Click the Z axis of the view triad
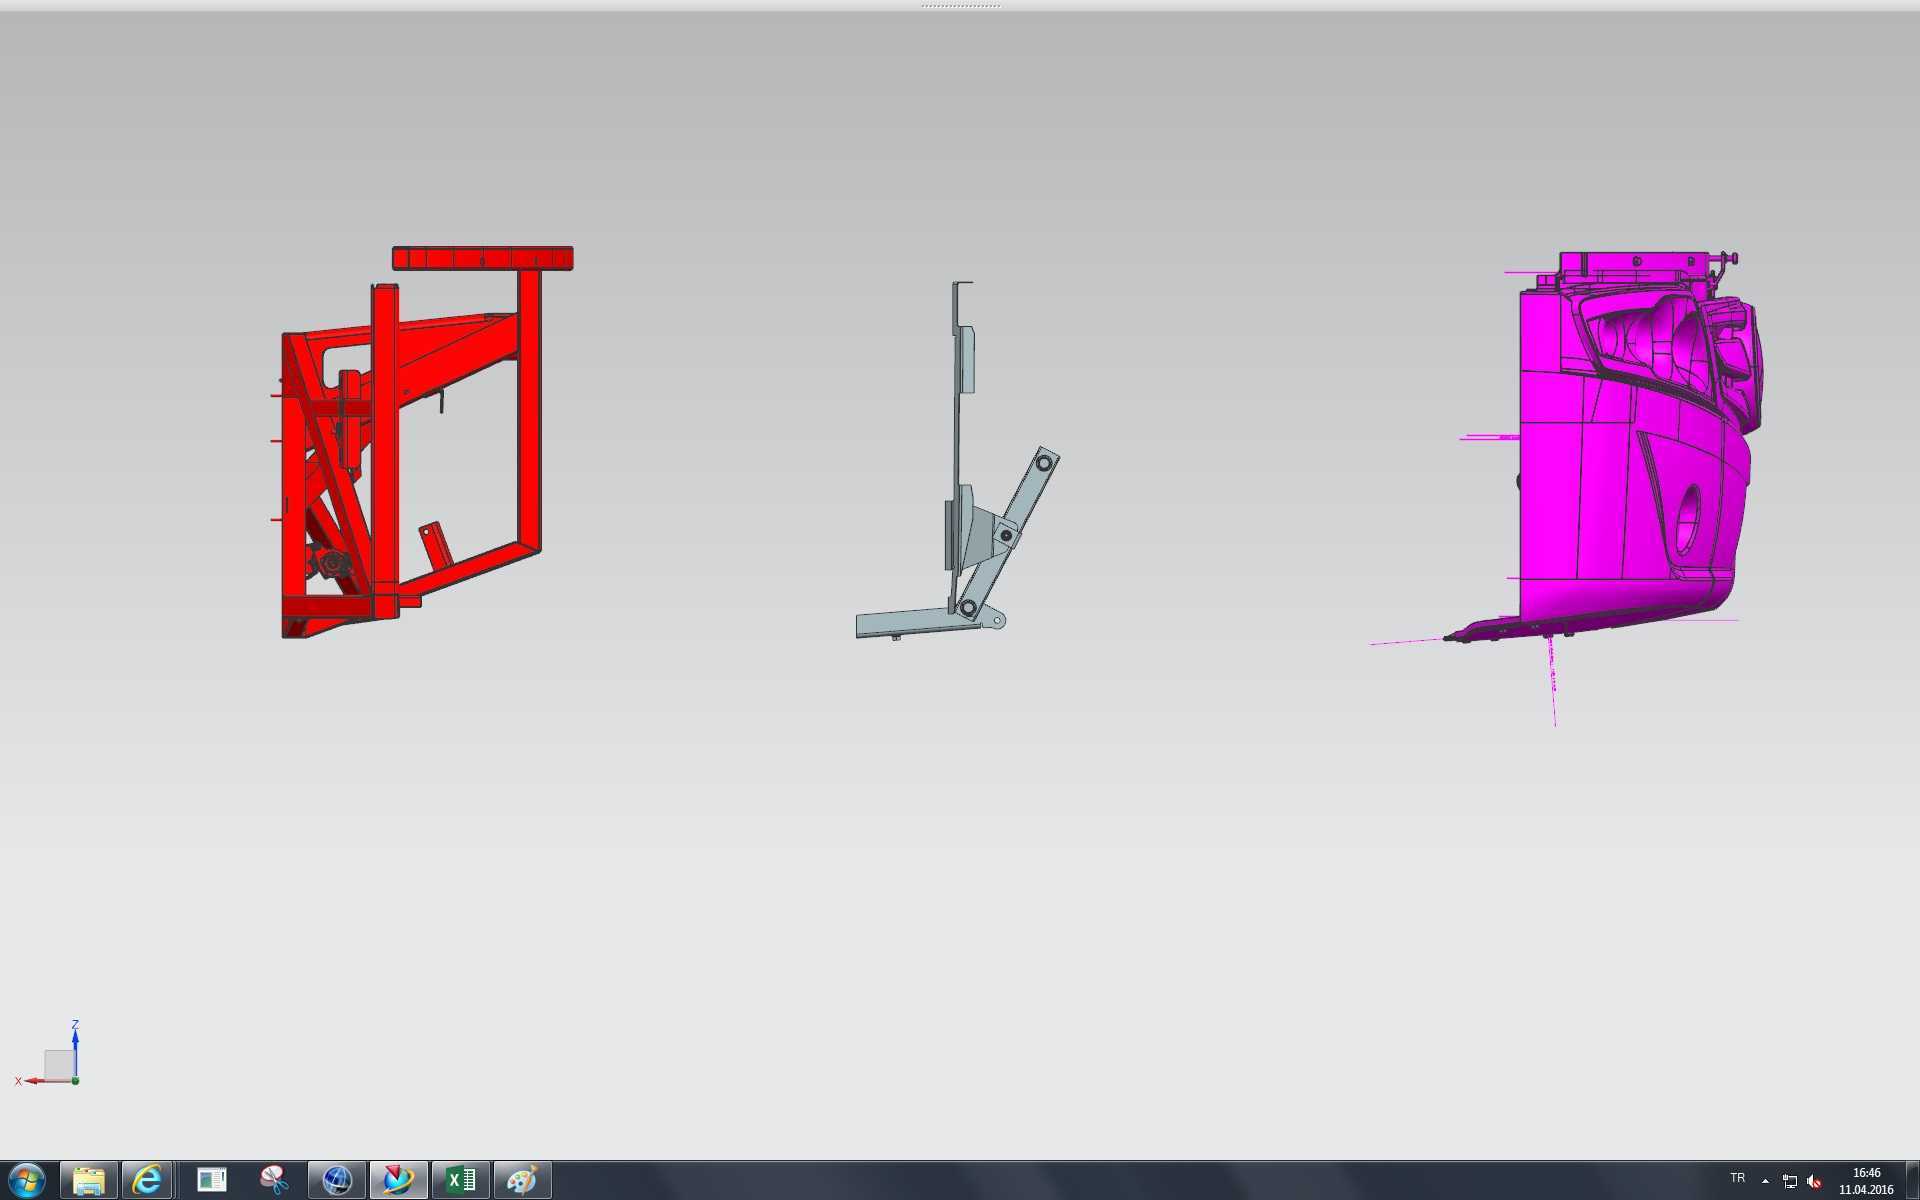The width and height of the screenshot is (1920, 1200). click(x=75, y=1045)
